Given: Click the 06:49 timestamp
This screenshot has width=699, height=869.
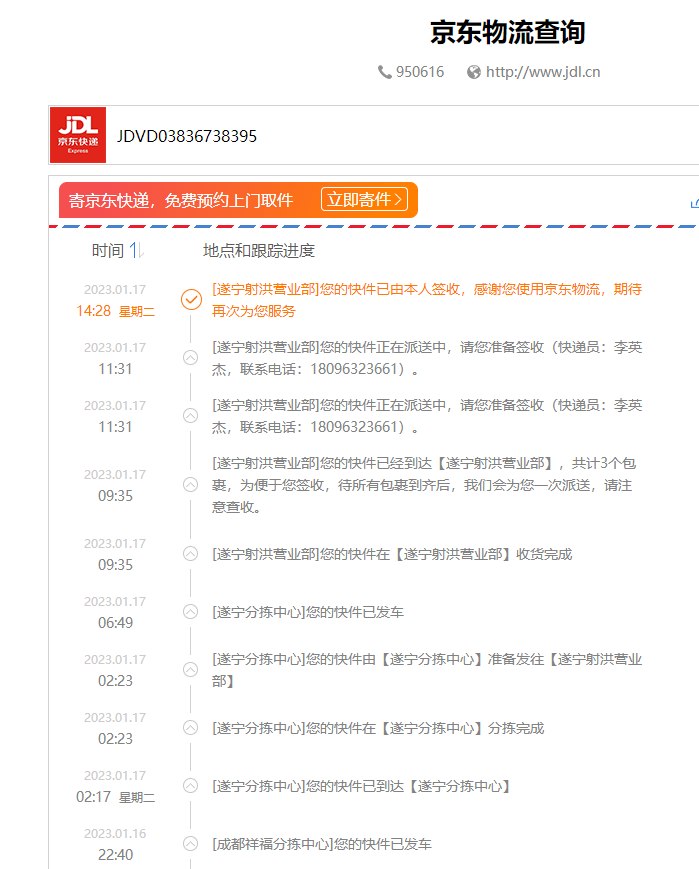Looking at the screenshot, I should [x=115, y=622].
